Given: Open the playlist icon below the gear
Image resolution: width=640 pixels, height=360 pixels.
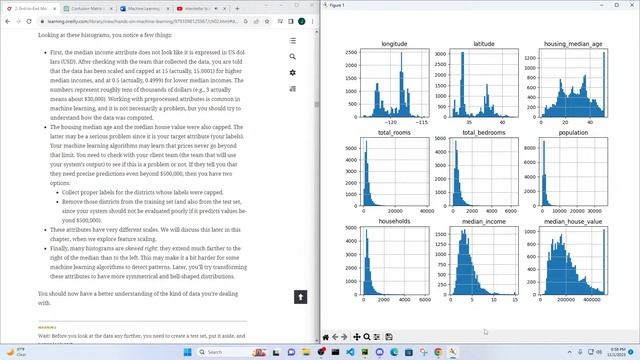Looking at the screenshot, I should (x=293, y=89).
